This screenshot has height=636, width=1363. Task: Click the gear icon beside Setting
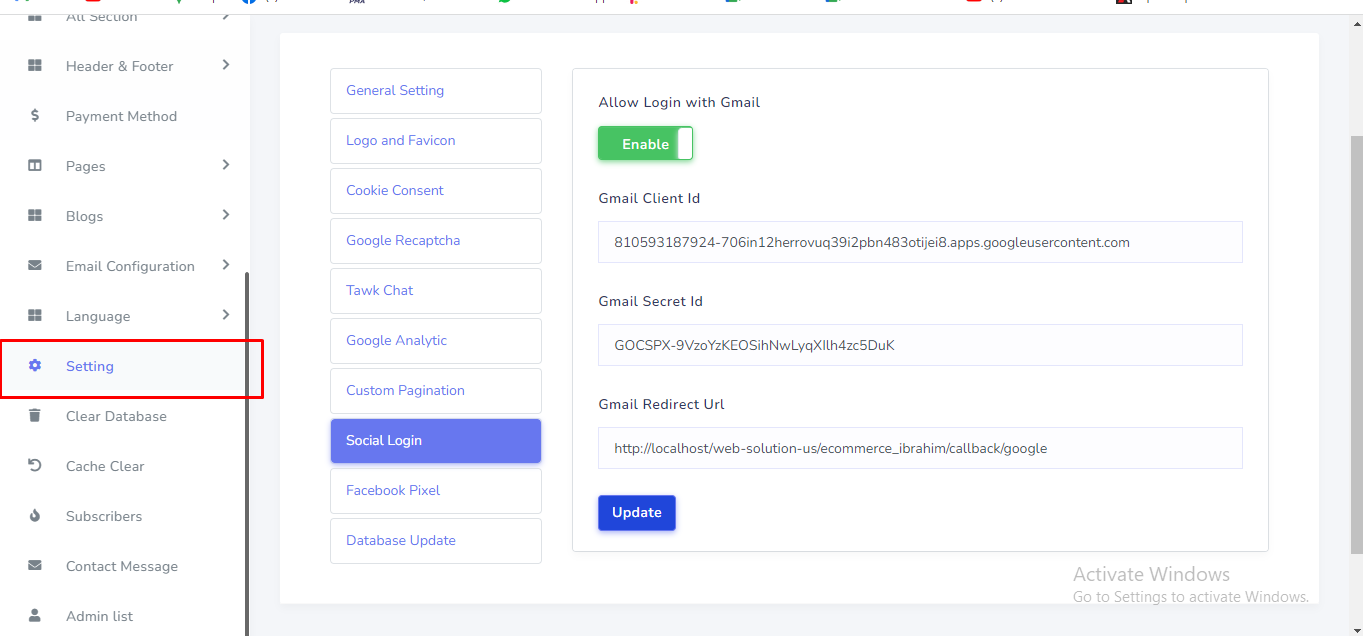tap(35, 366)
